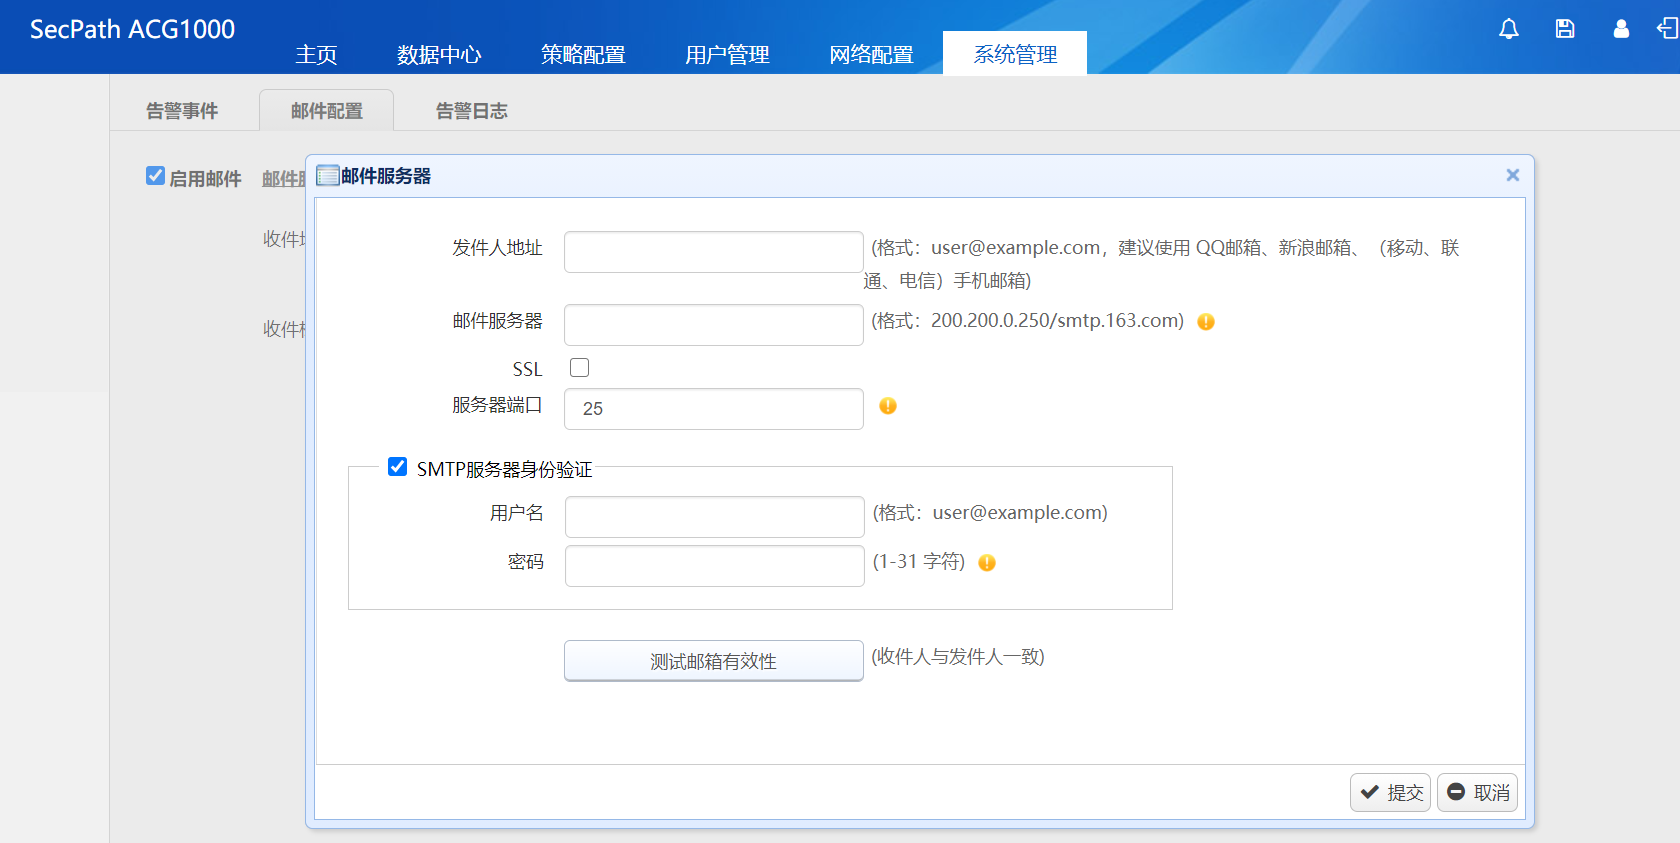The width and height of the screenshot is (1680, 843).
Task: Switch to the 告警日志 tab
Action: (x=472, y=111)
